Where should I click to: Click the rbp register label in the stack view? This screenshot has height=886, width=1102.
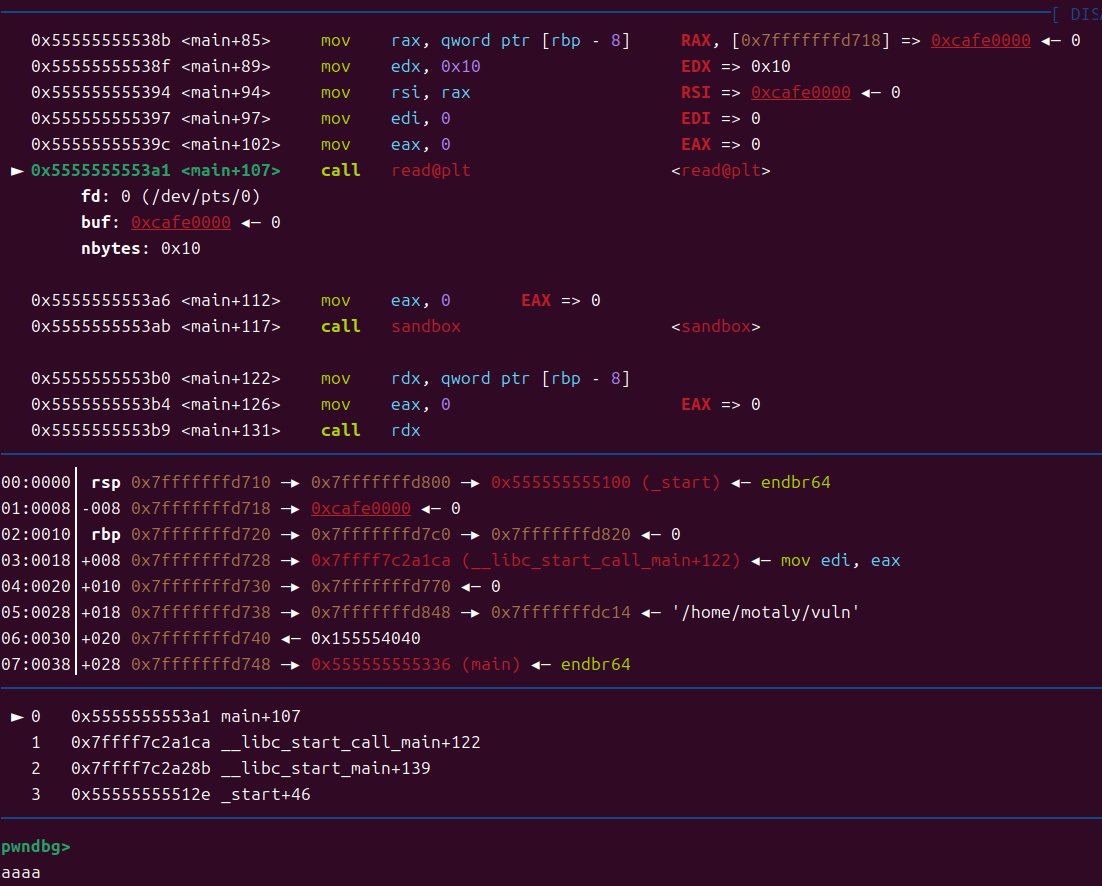click(105, 535)
